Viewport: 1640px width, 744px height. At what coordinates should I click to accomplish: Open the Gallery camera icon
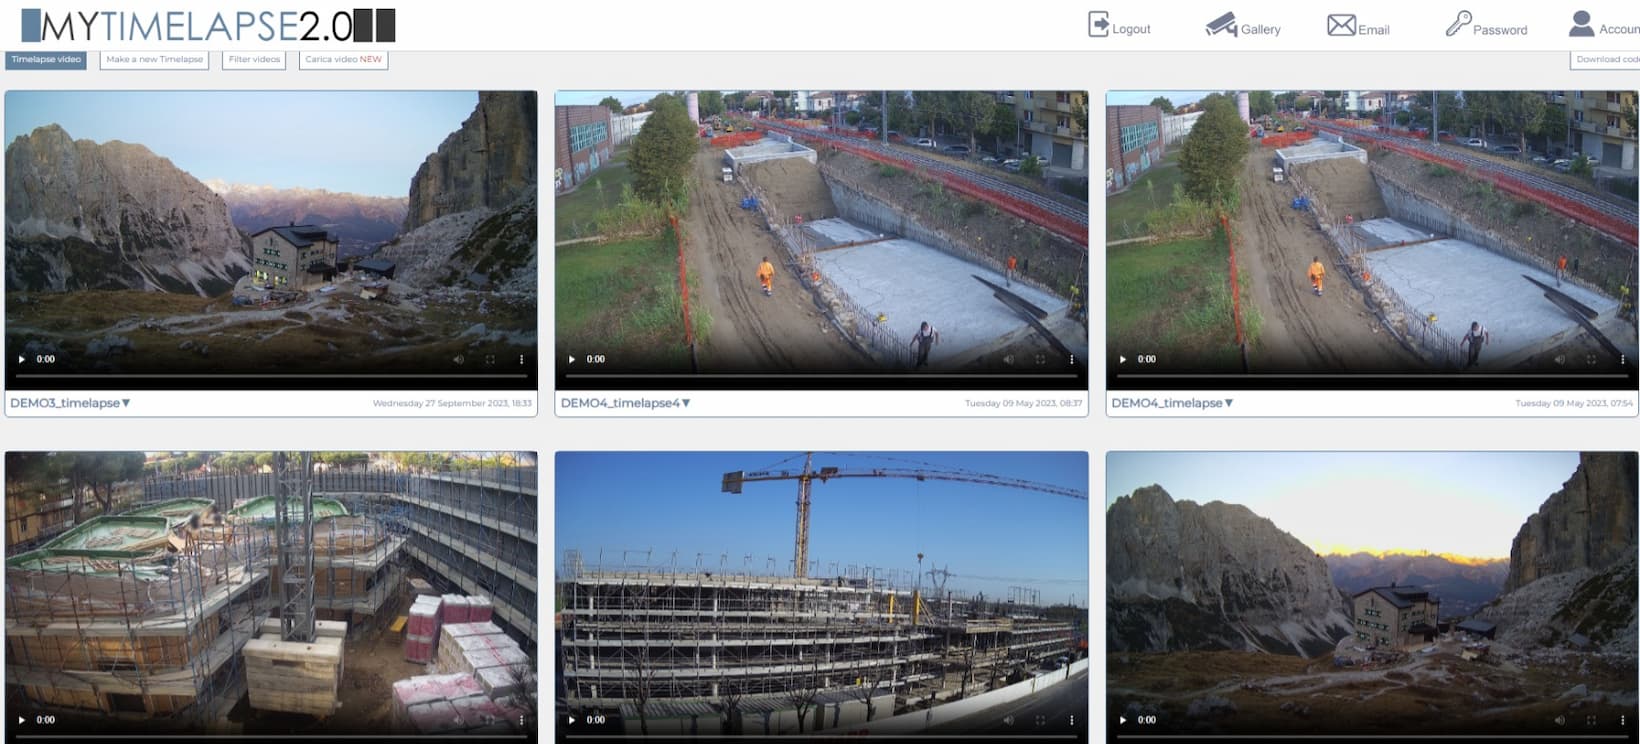point(1221,25)
